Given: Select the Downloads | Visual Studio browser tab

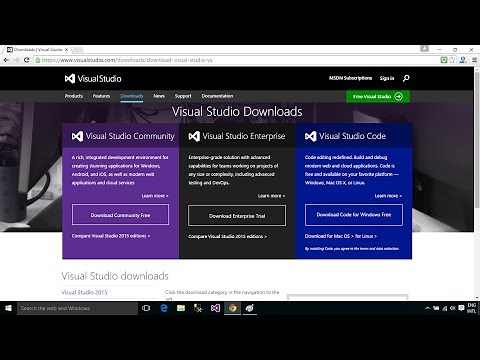Looking at the screenshot, I should point(37,49).
